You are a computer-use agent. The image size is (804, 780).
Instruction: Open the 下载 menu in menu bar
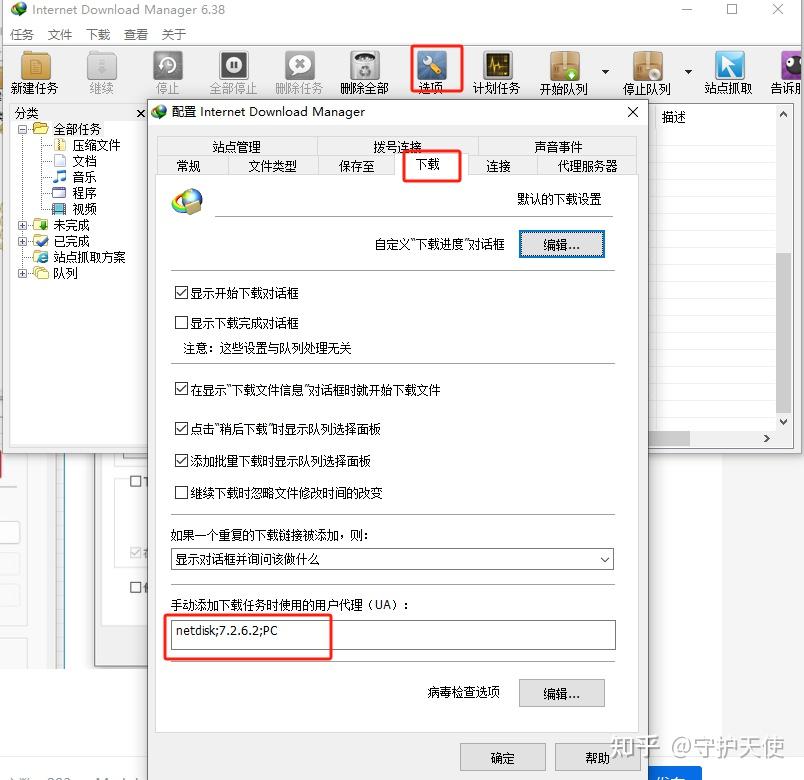98,34
